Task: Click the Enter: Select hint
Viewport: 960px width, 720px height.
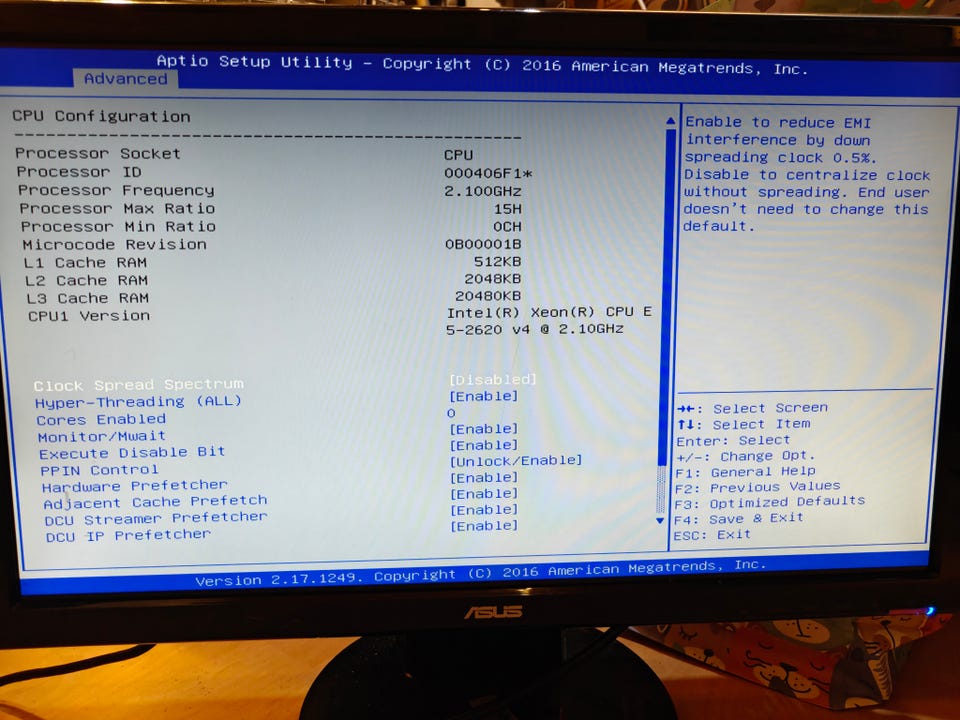Action: tap(733, 440)
